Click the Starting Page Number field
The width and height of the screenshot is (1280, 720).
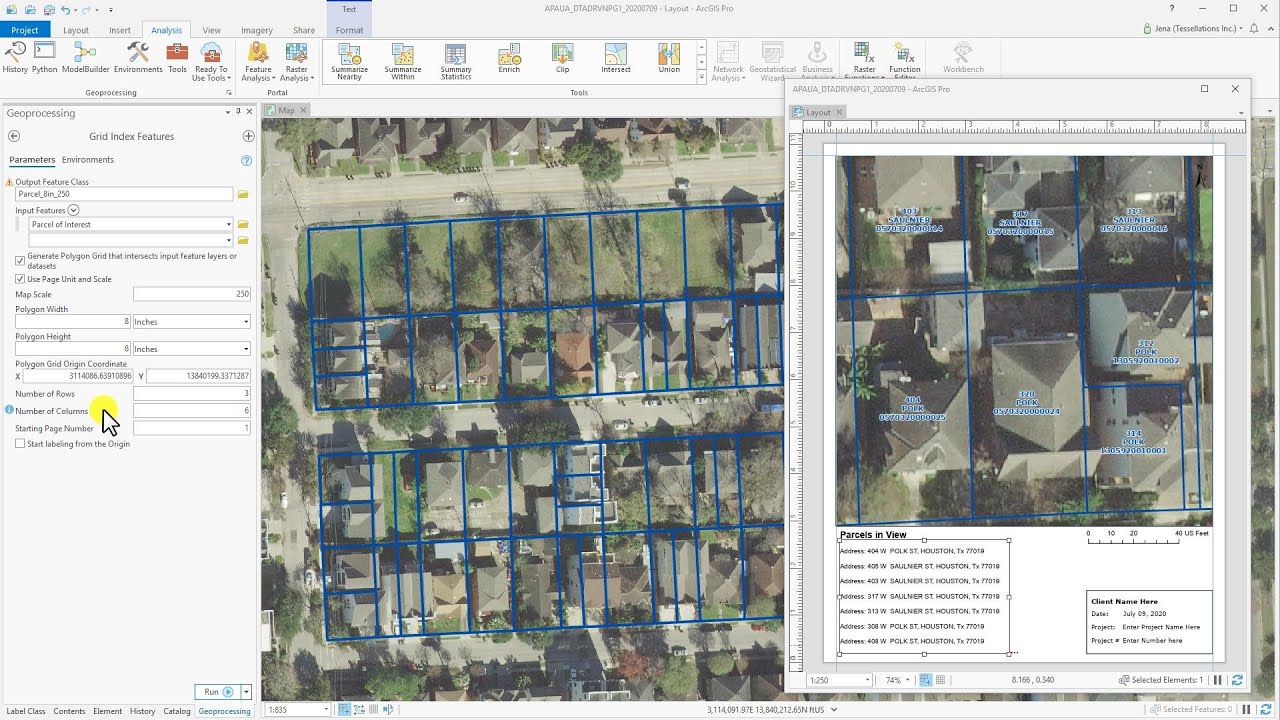[x=192, y=428]
